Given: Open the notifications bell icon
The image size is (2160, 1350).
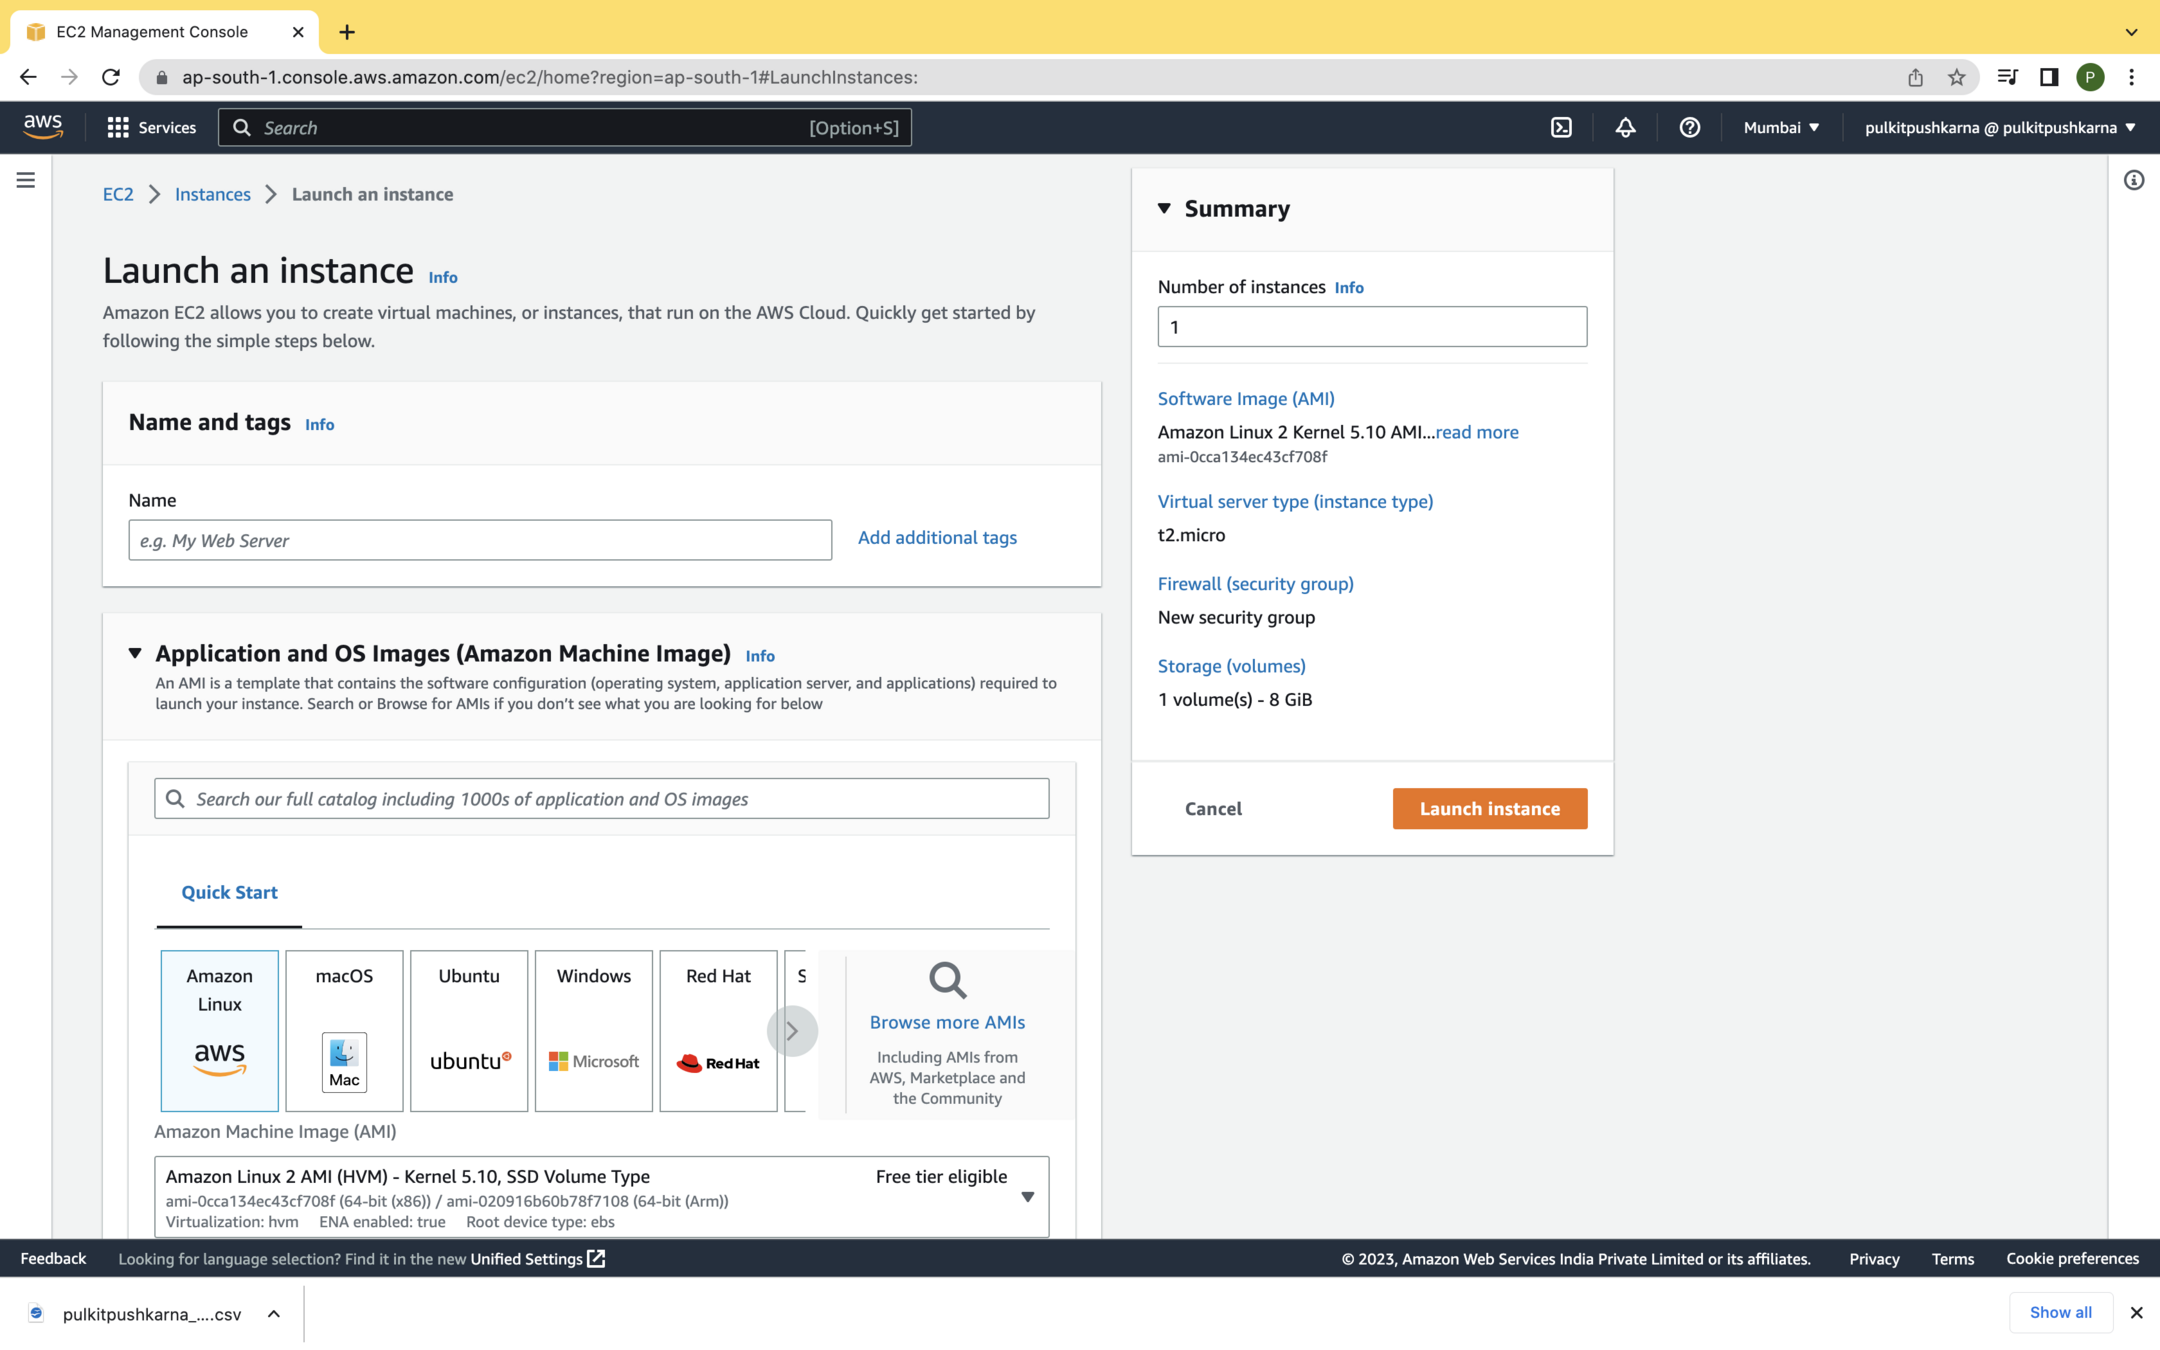Looking at the screenshot, I should (x=1625, y=127).
